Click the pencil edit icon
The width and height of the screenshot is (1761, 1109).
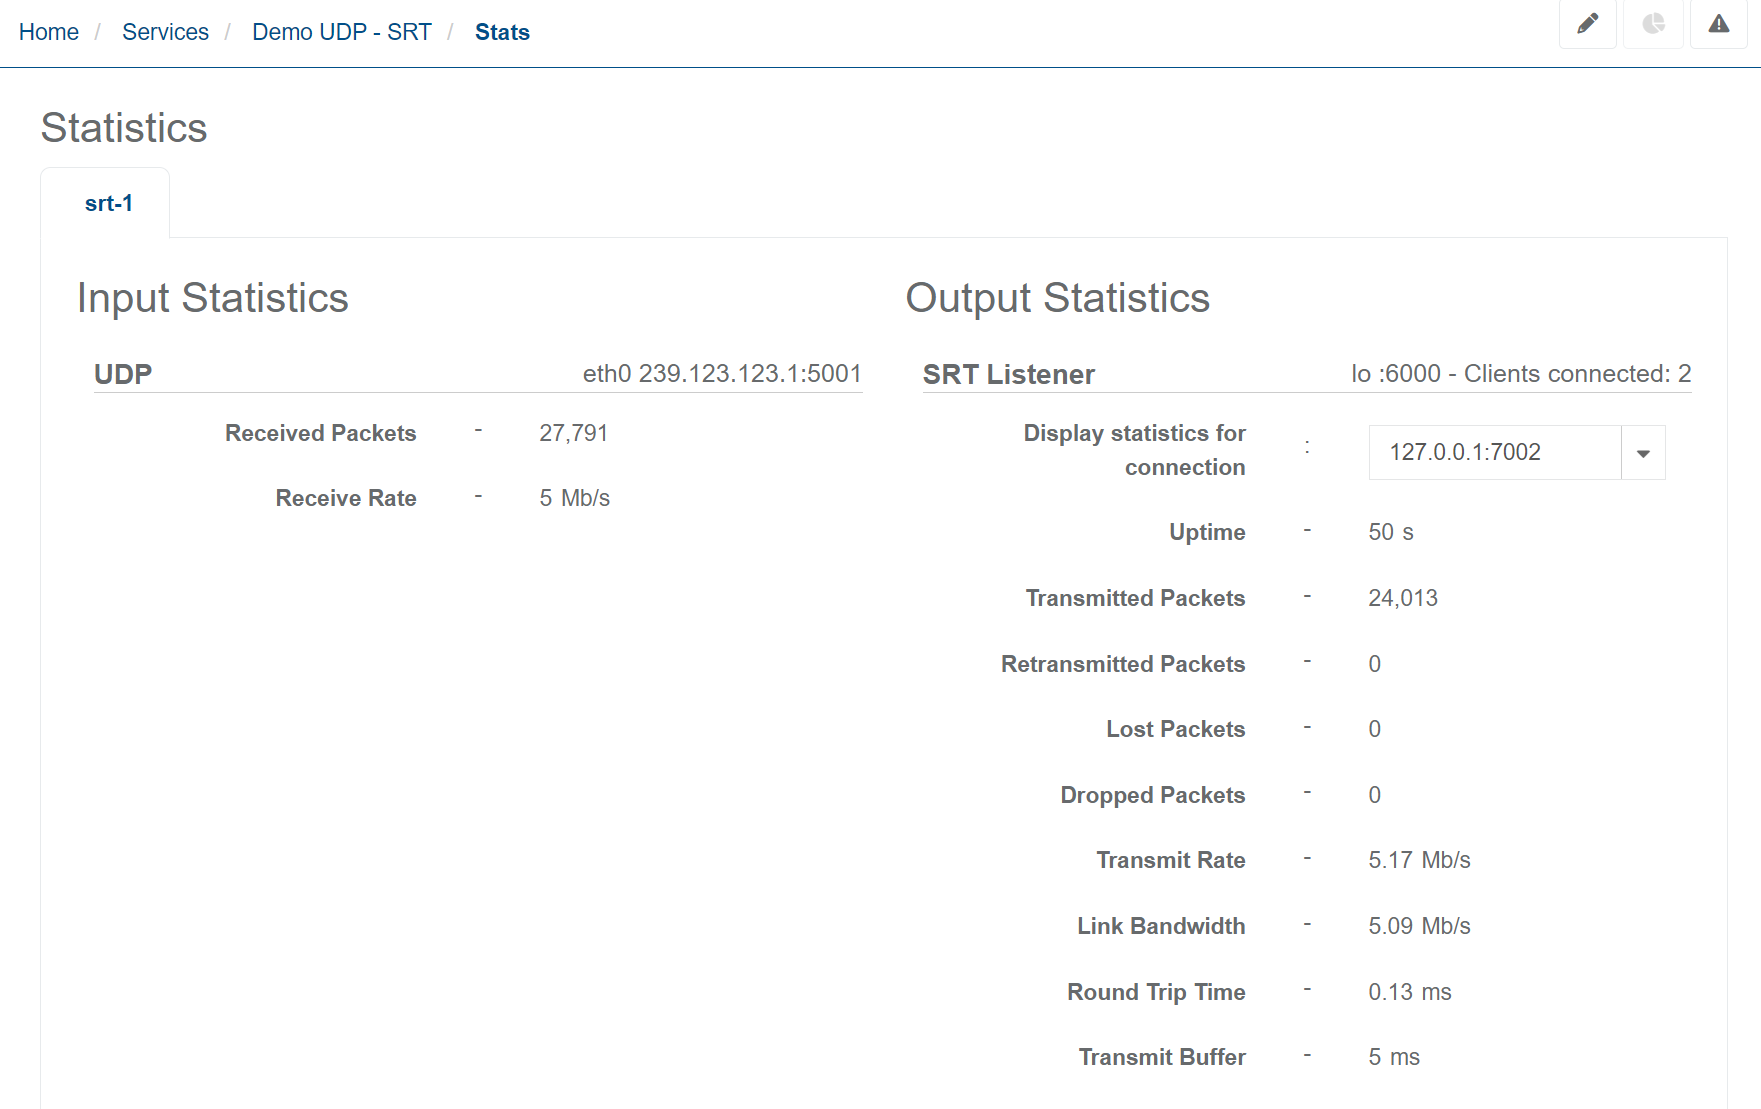tap(1587, 24)
